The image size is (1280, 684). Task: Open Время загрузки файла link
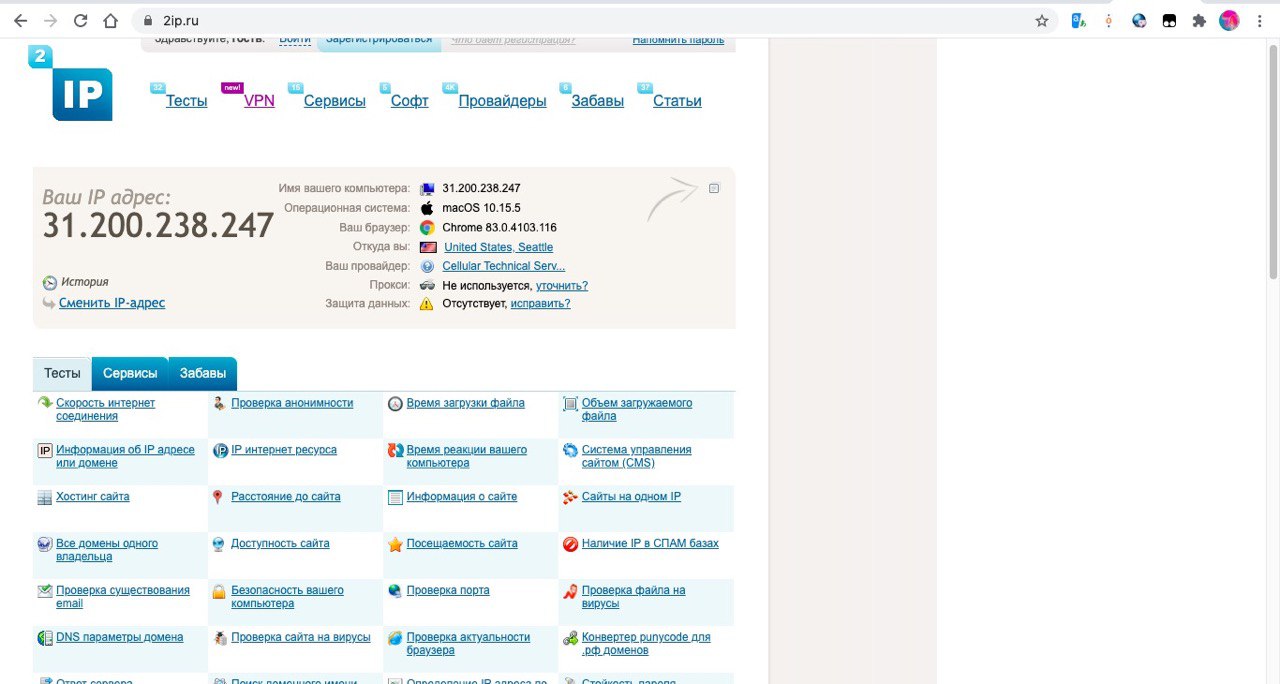(466, 403)
